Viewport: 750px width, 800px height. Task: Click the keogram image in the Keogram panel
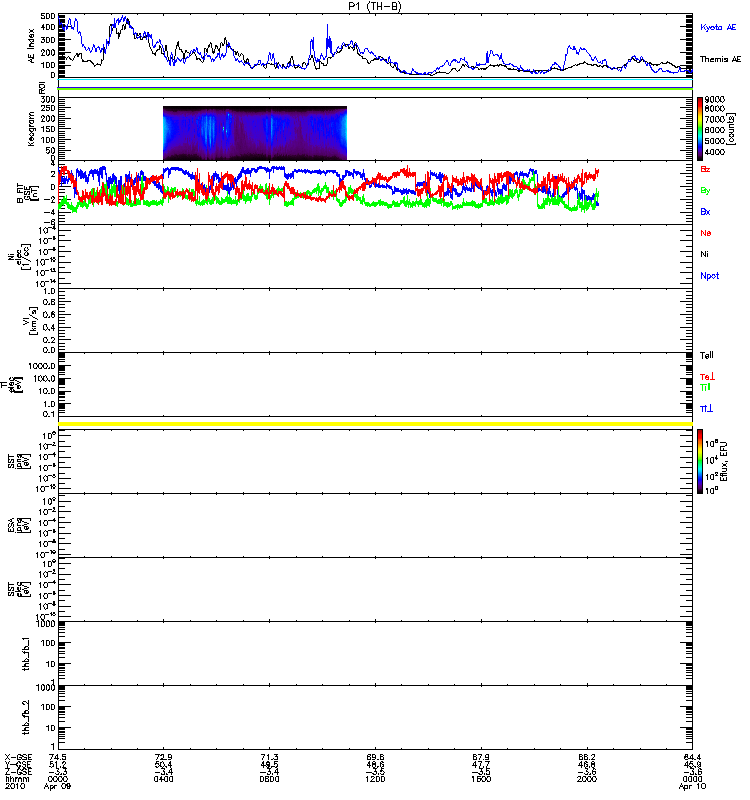(x=255, y=133)
